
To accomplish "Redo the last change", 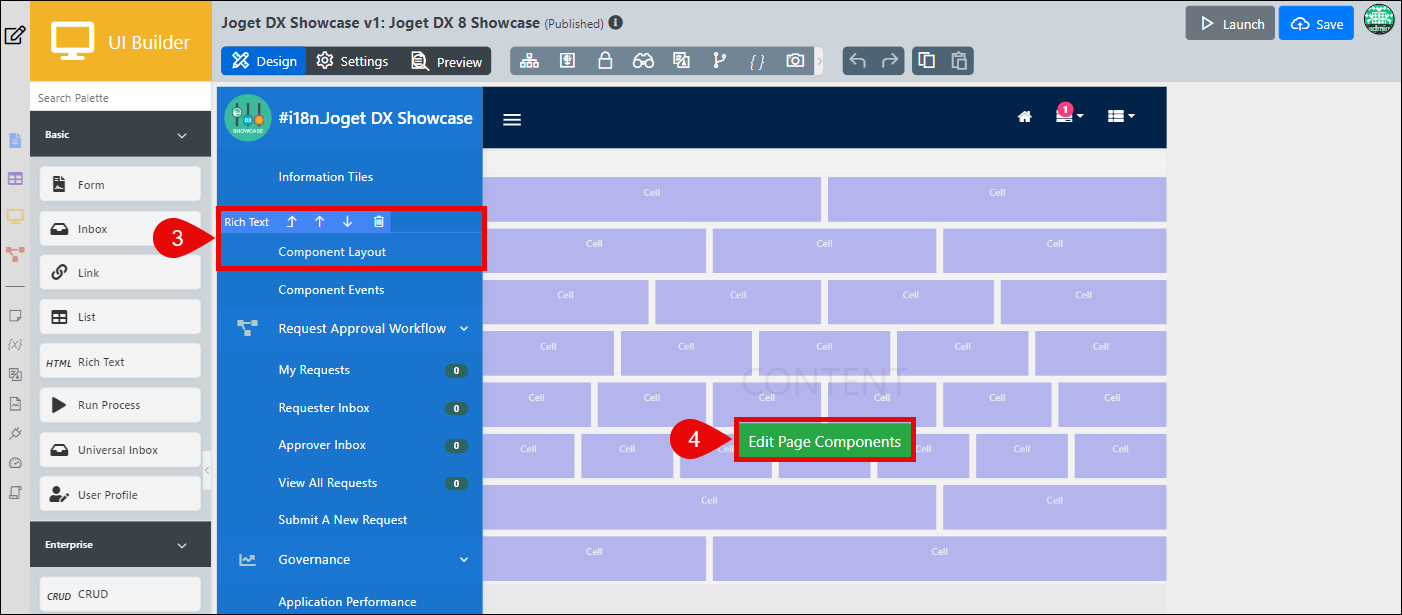I will [x=889, y=61].
